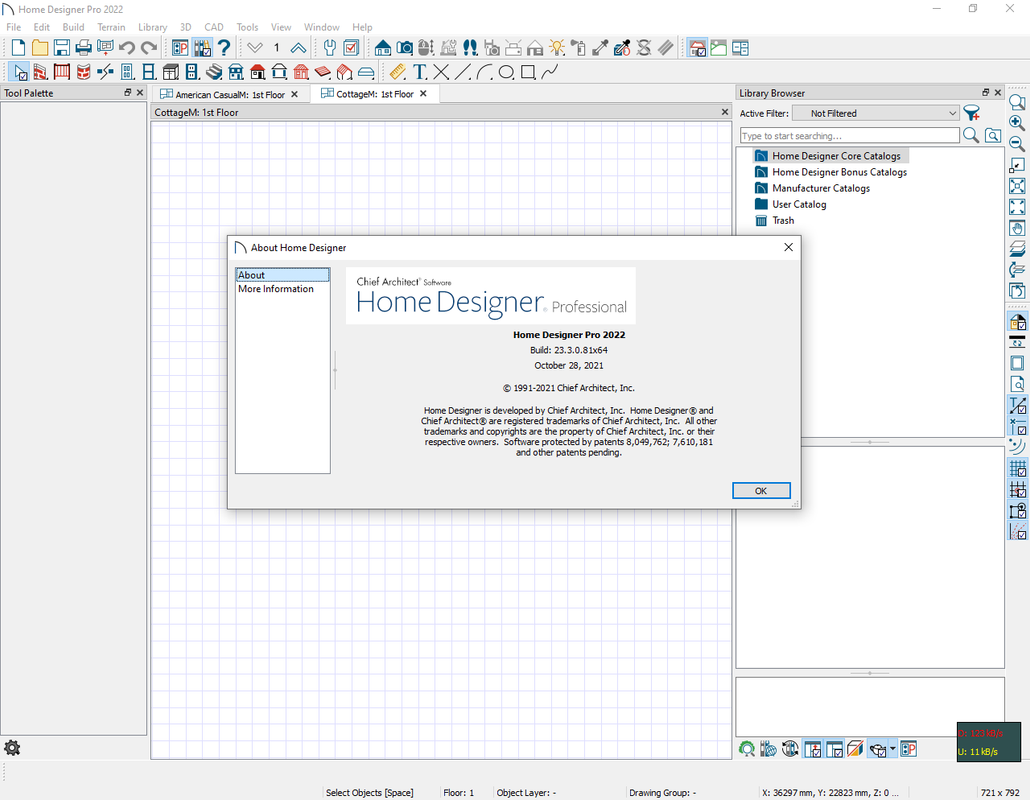Viewport: 1030px width, 800px height.
Task: Select Home Designer Core Catalogs
Action: pos(836,156)
